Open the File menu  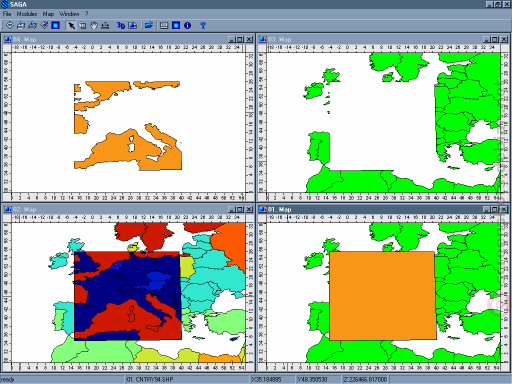coord(7,14)
